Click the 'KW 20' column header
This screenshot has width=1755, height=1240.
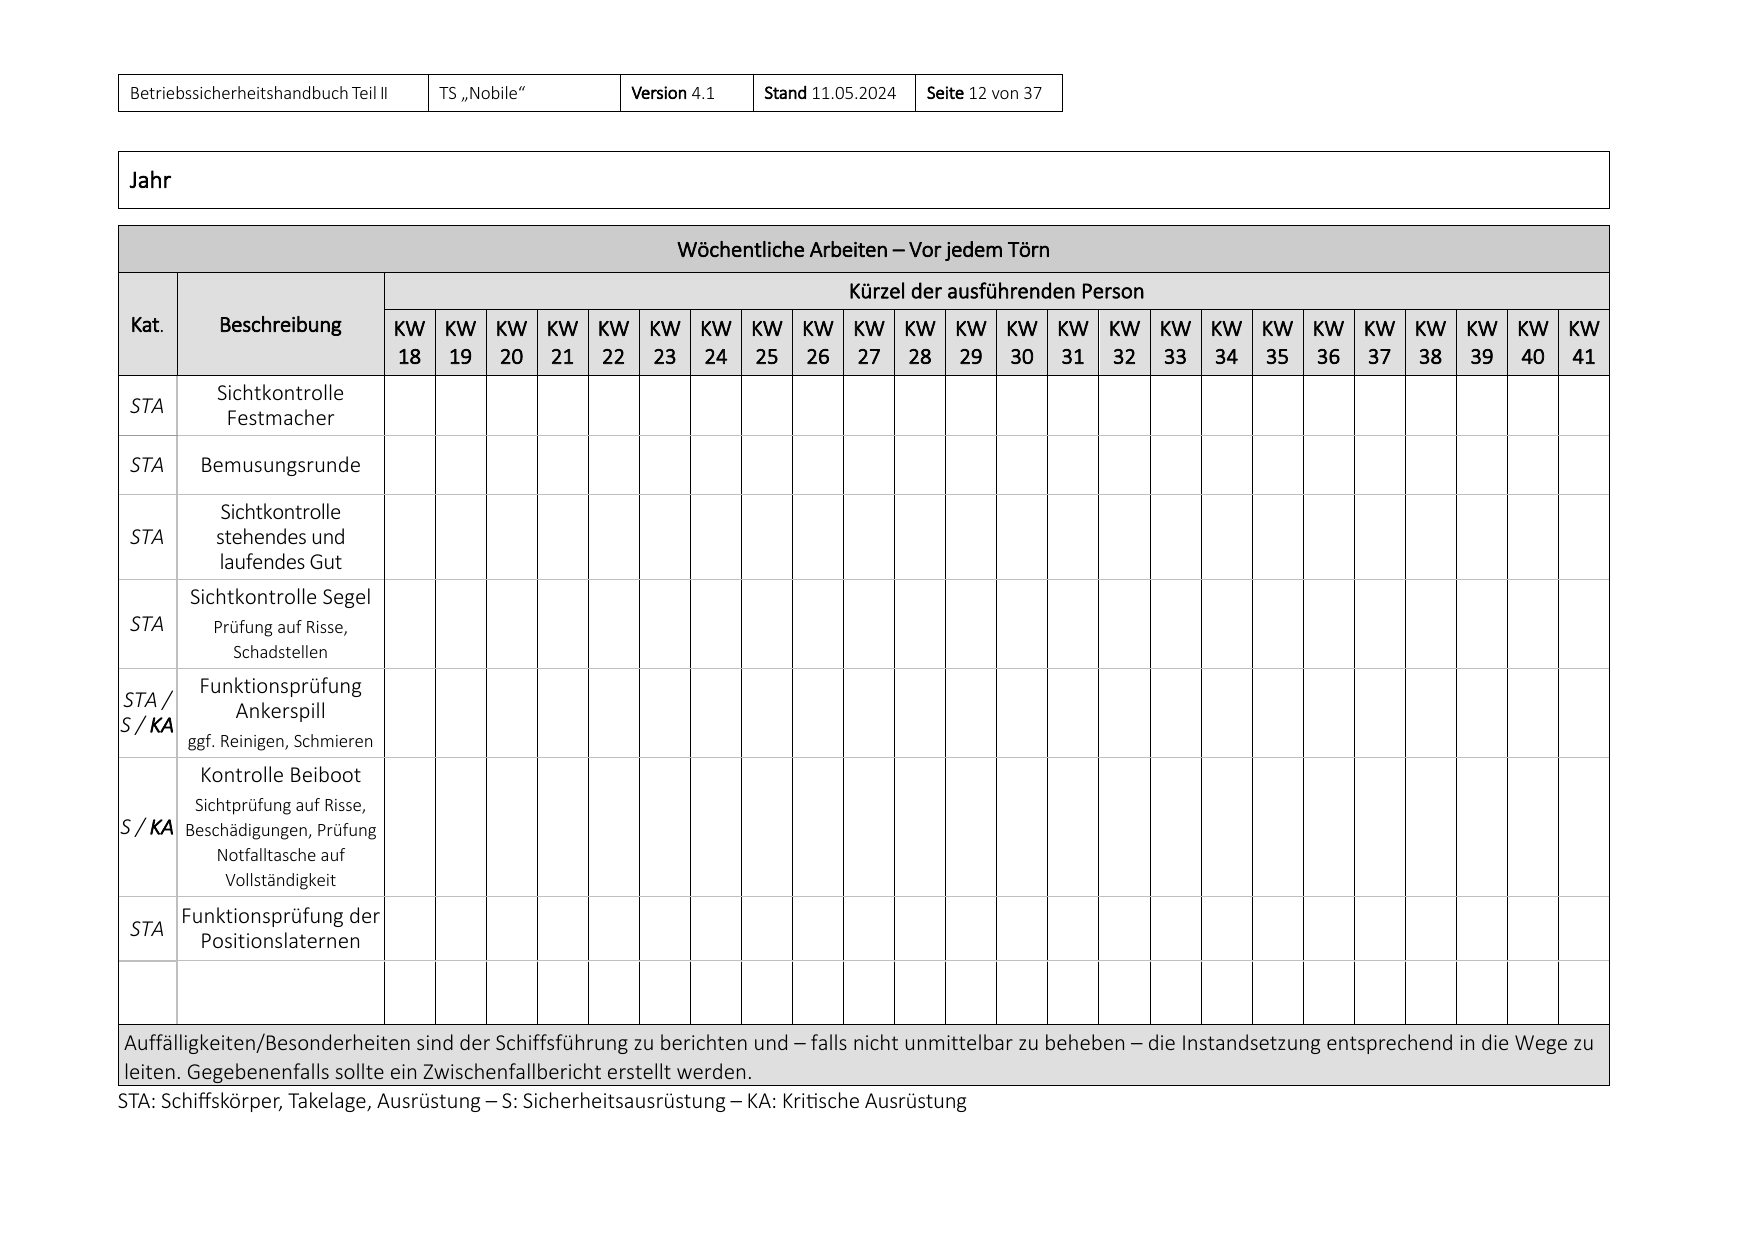512,343
